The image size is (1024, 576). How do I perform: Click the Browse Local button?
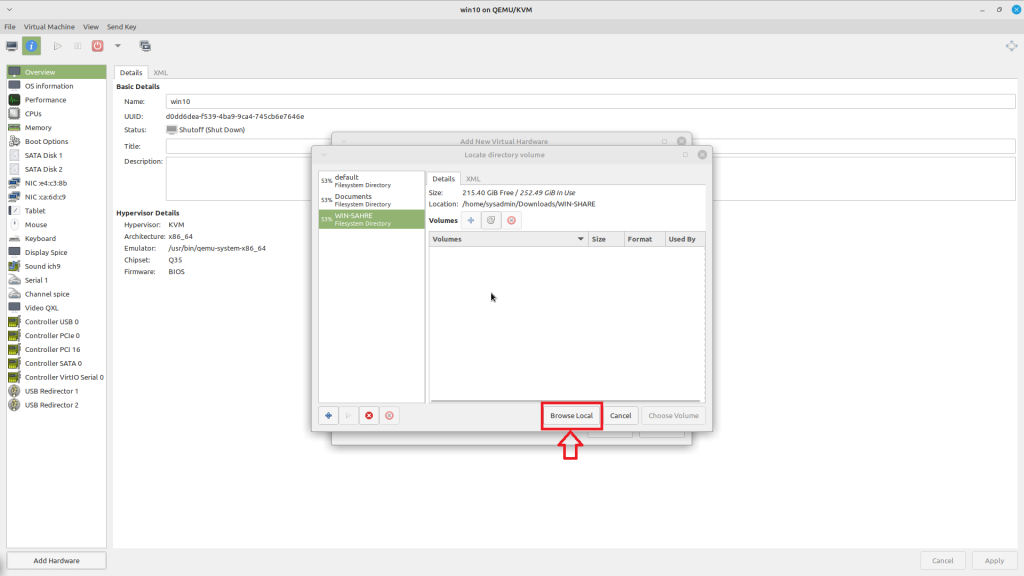coord(571,415)
